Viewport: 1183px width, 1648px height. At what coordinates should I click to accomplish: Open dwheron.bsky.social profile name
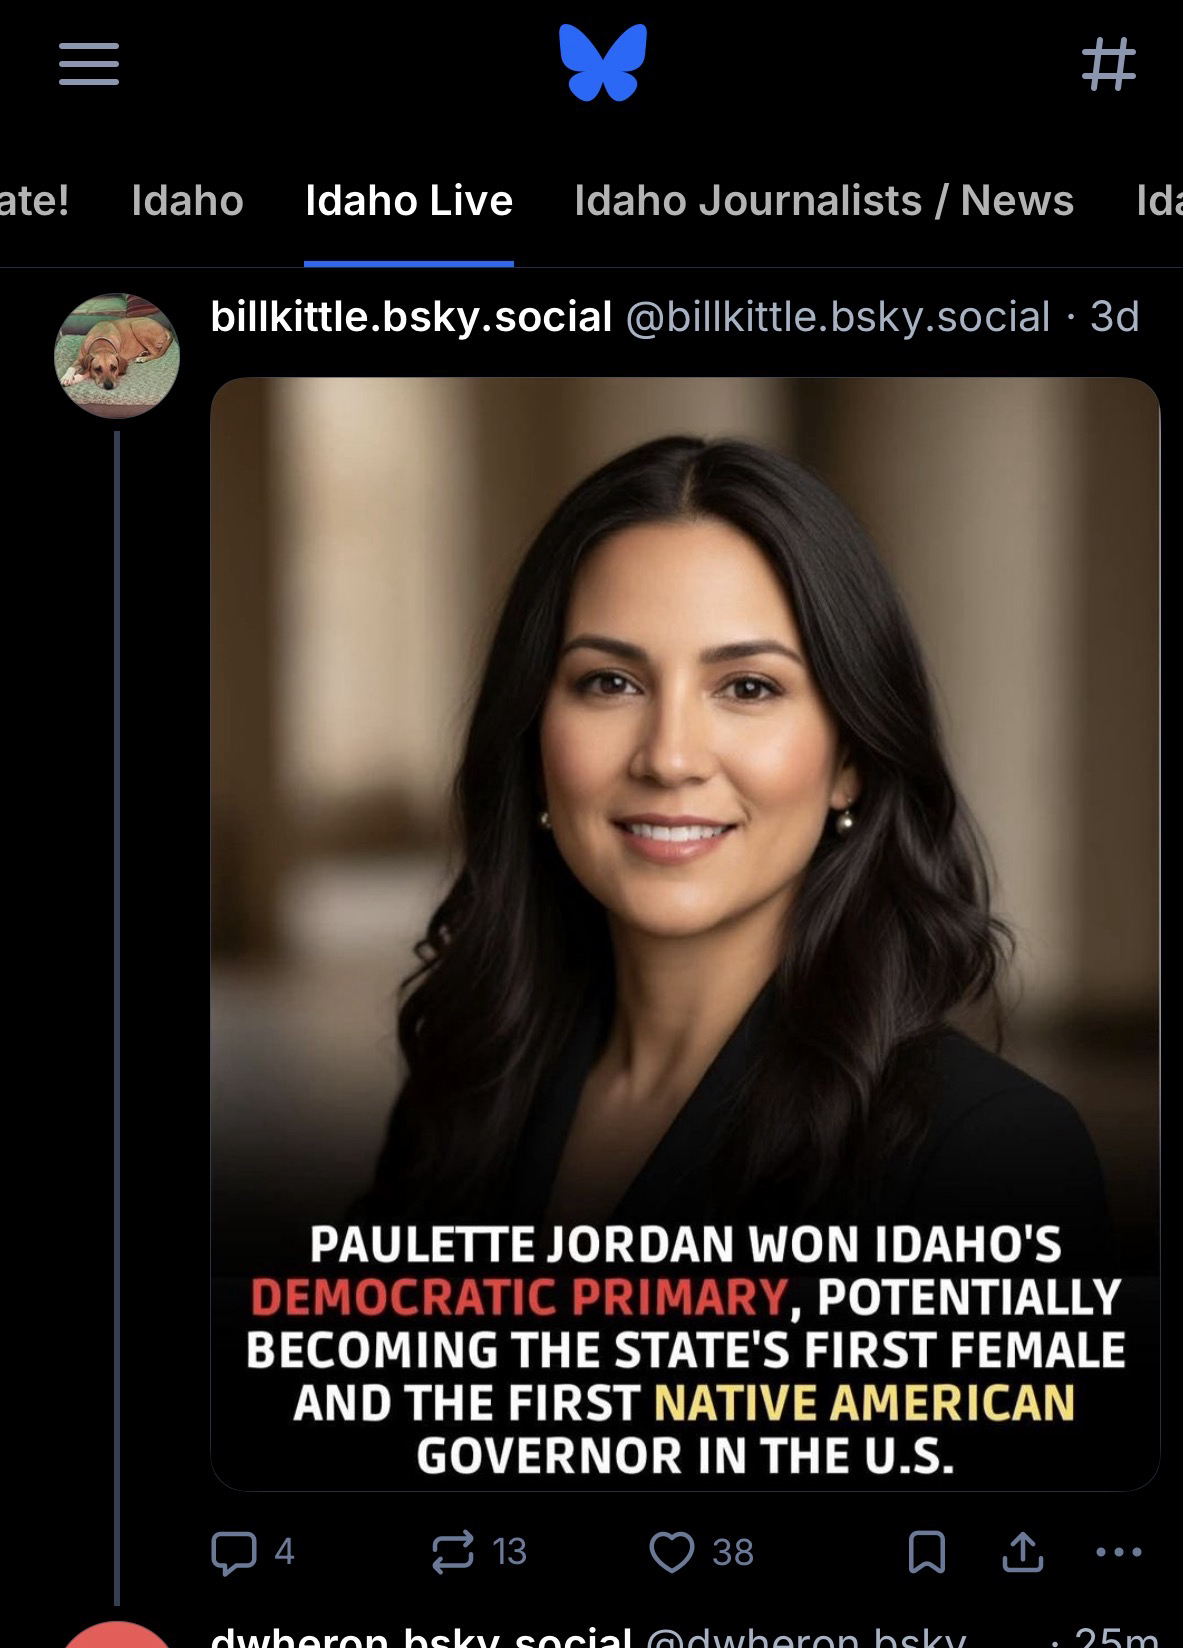tap(421, 1637)
